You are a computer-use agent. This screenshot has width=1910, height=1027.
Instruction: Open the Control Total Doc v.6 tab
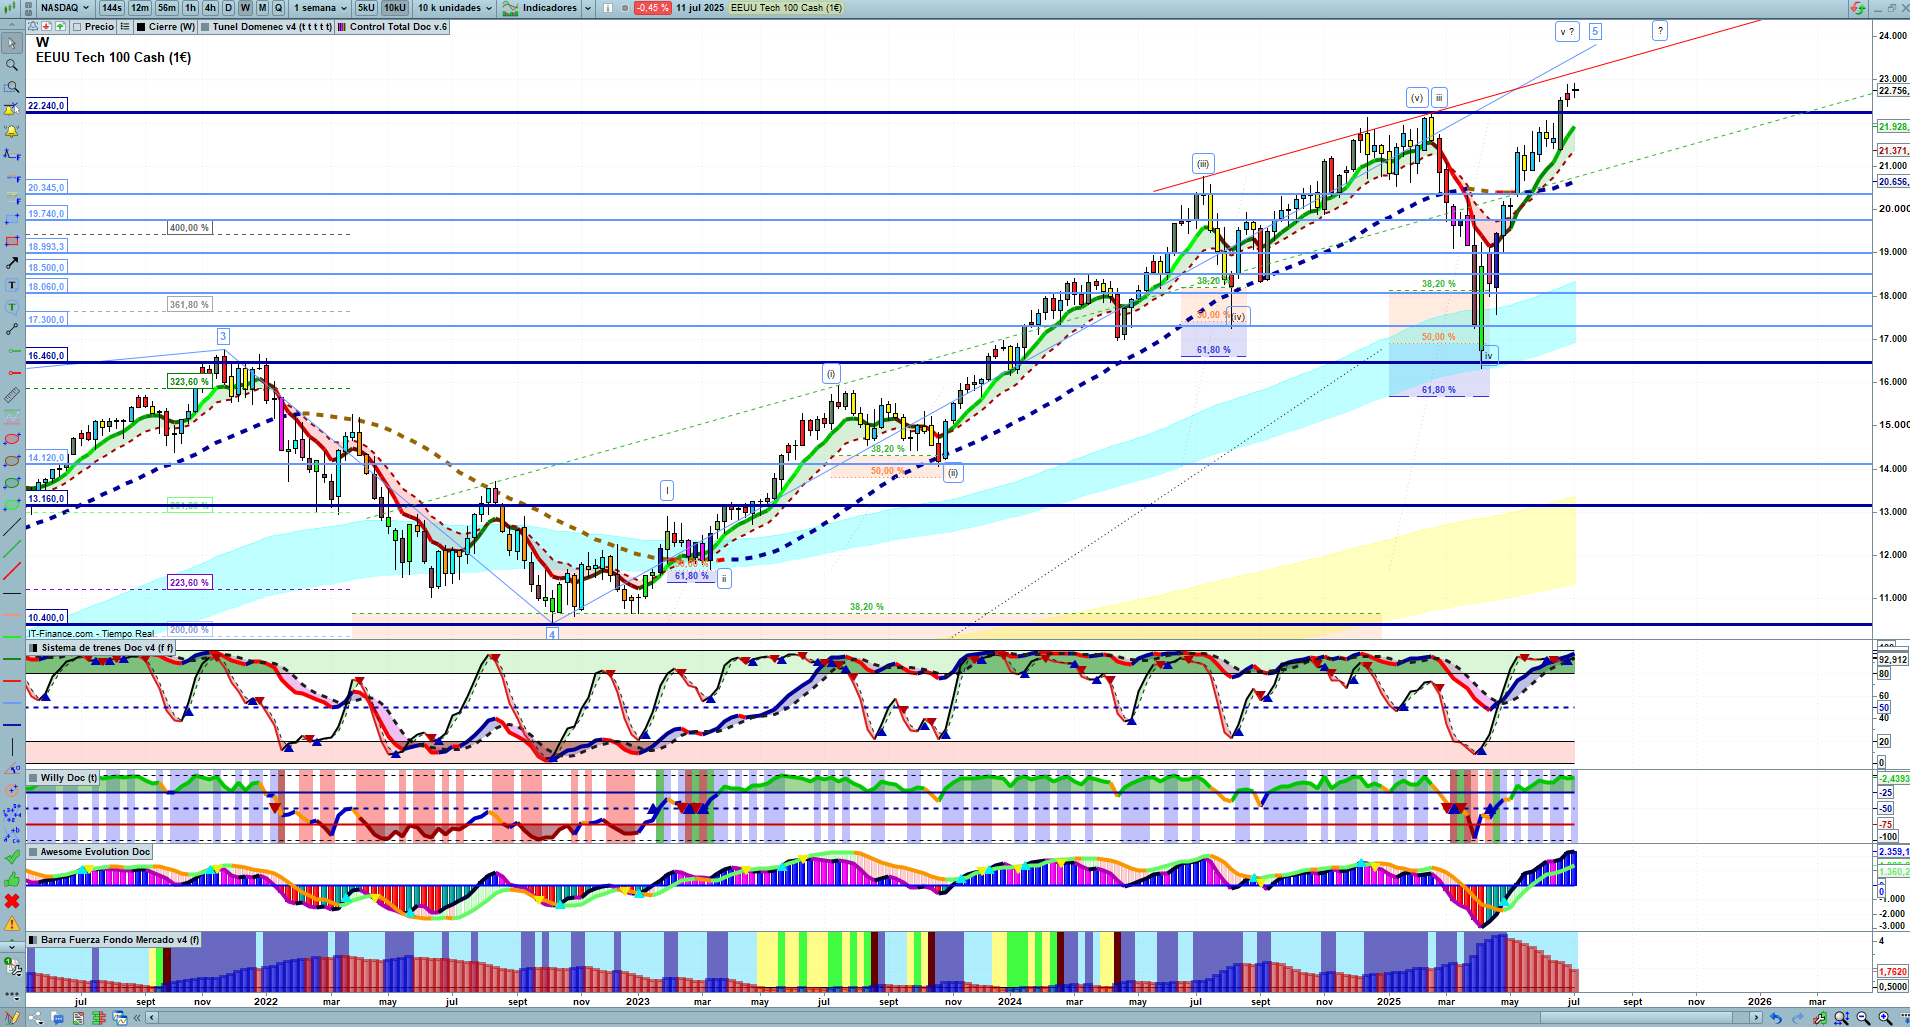(x=393, y=27)
